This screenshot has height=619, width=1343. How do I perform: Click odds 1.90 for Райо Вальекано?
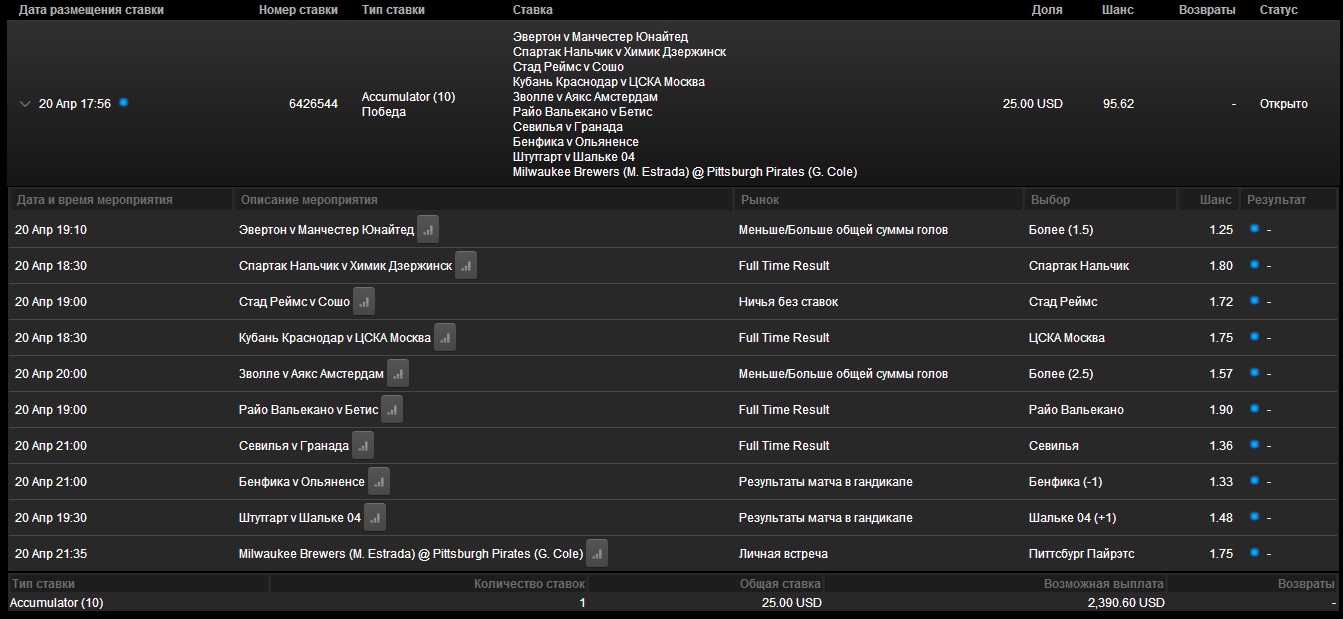[1221, 410]
